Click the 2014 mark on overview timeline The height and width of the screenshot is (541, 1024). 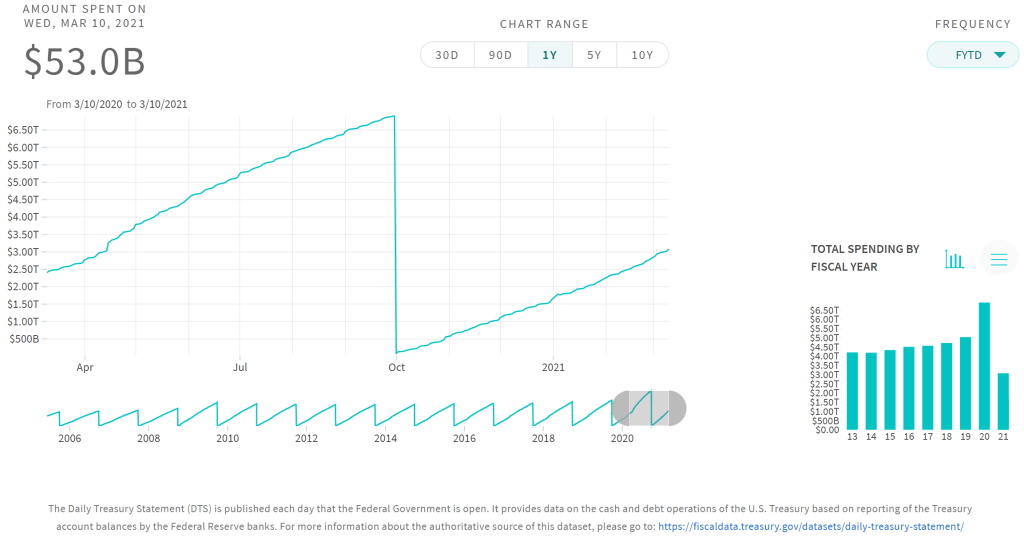point(385,438)
